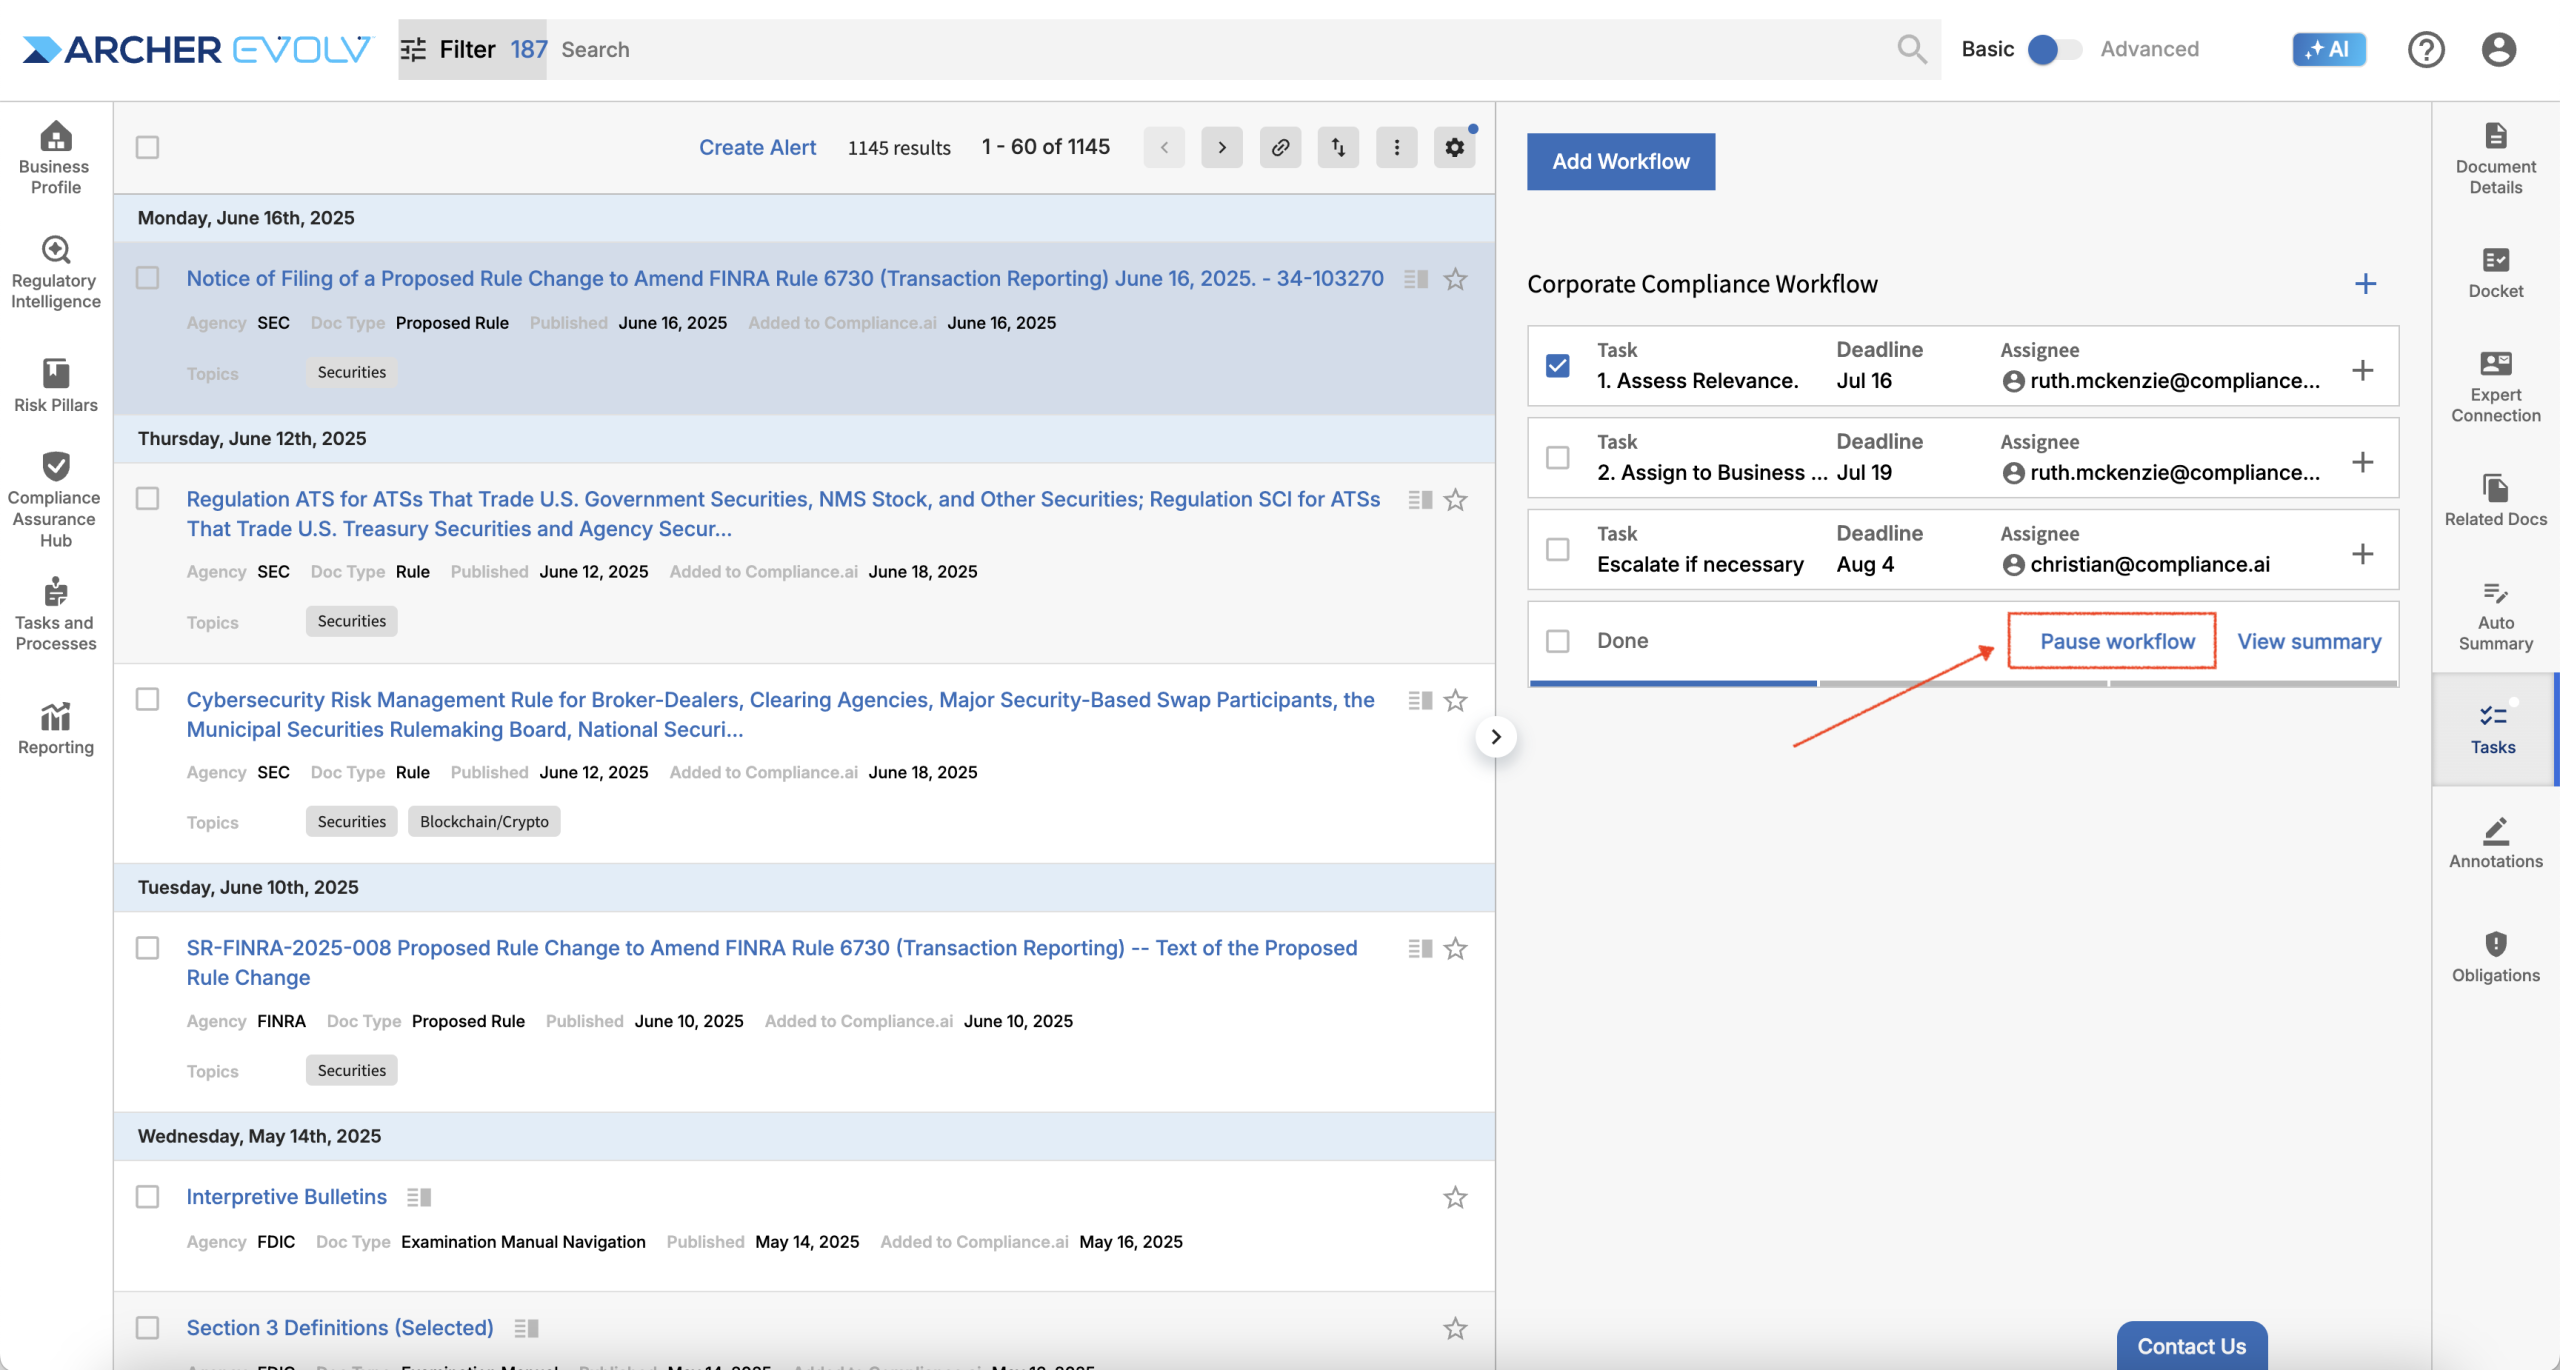Image resolution: width=2560 pixels, height=1370 pixels.
Task: Expand the Escalate if necessary task row
Action: click(2362, 554)
